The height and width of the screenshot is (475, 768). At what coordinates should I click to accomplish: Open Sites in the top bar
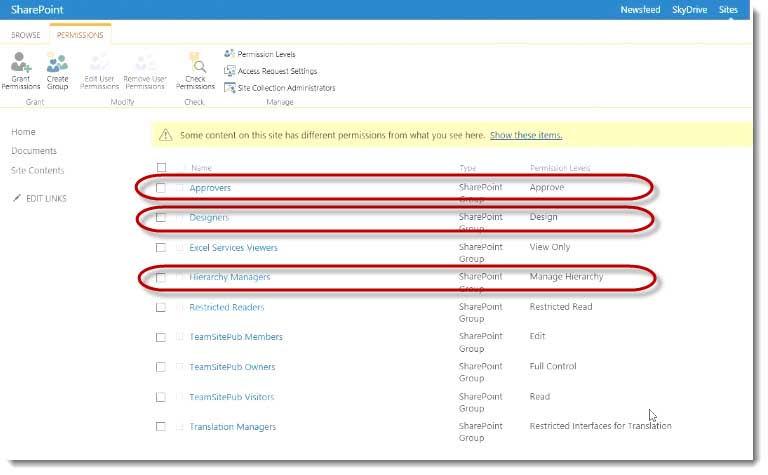(728, 10)
